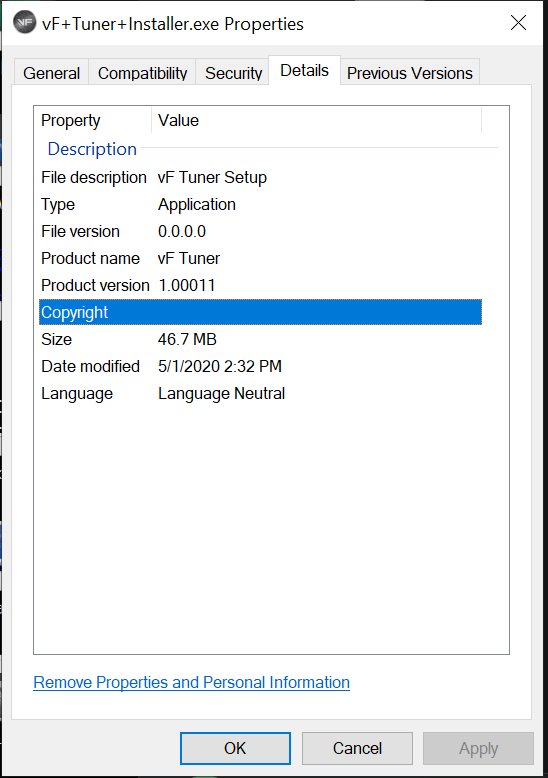Select the Date modified row label

[x=90, y=366]
